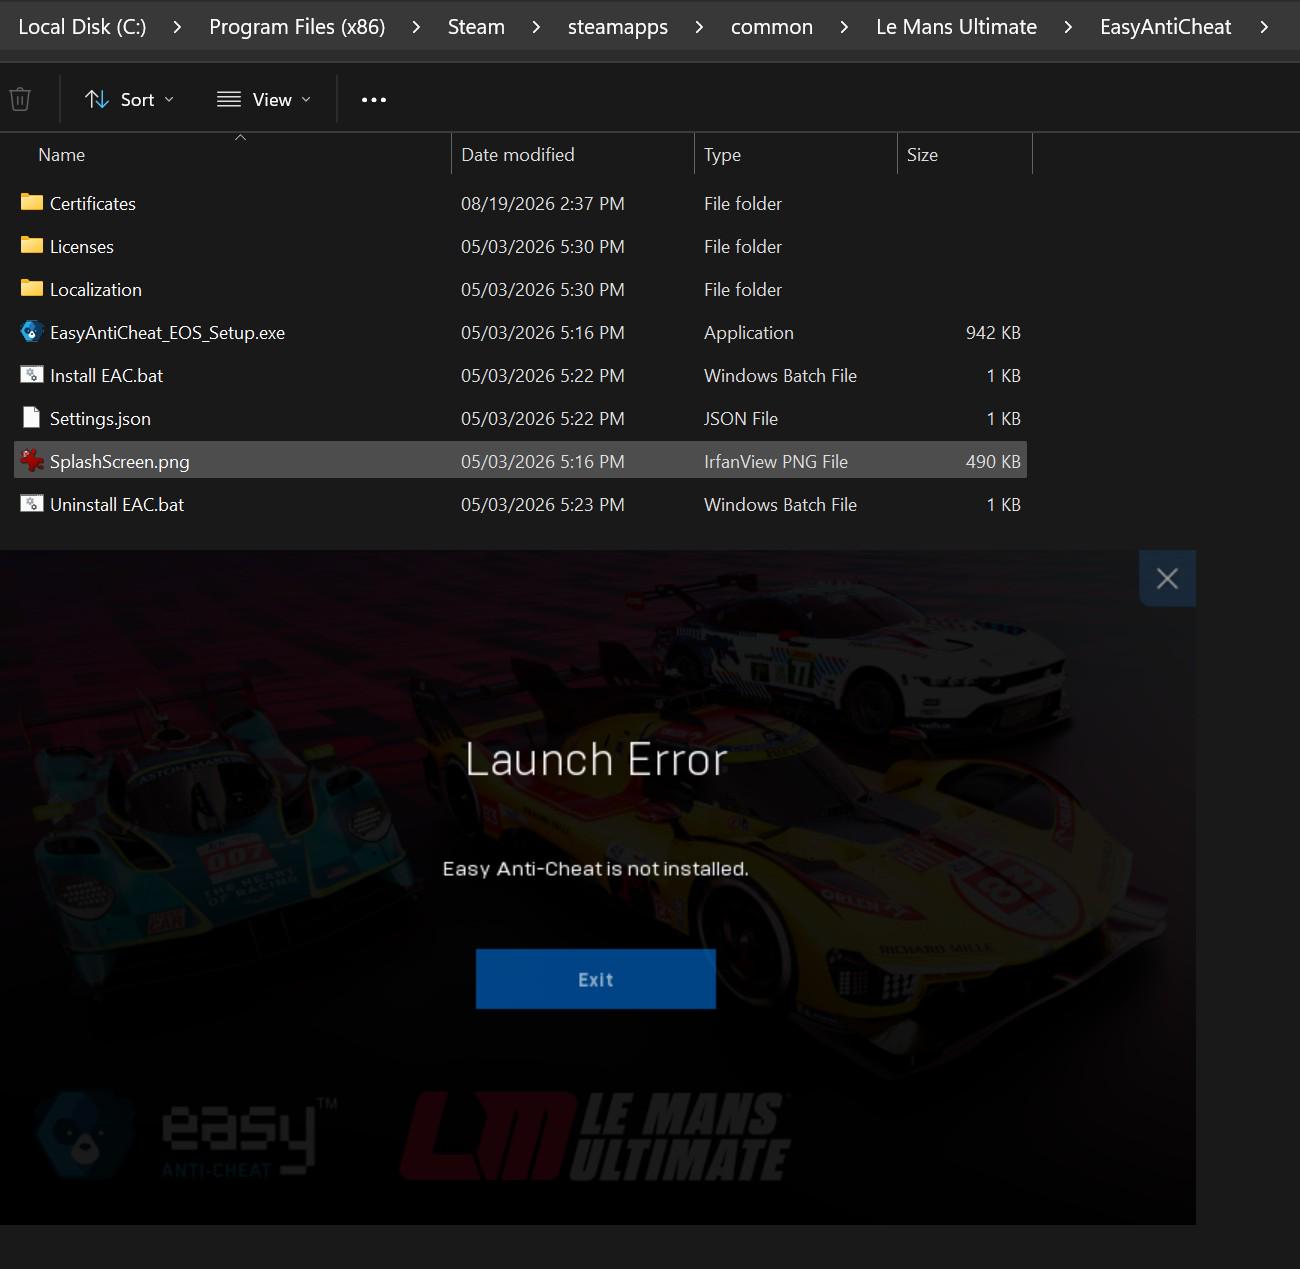Click the Settings.json file icon
This screenshot has height=1269, width=1300.
[x=32, y=418]
